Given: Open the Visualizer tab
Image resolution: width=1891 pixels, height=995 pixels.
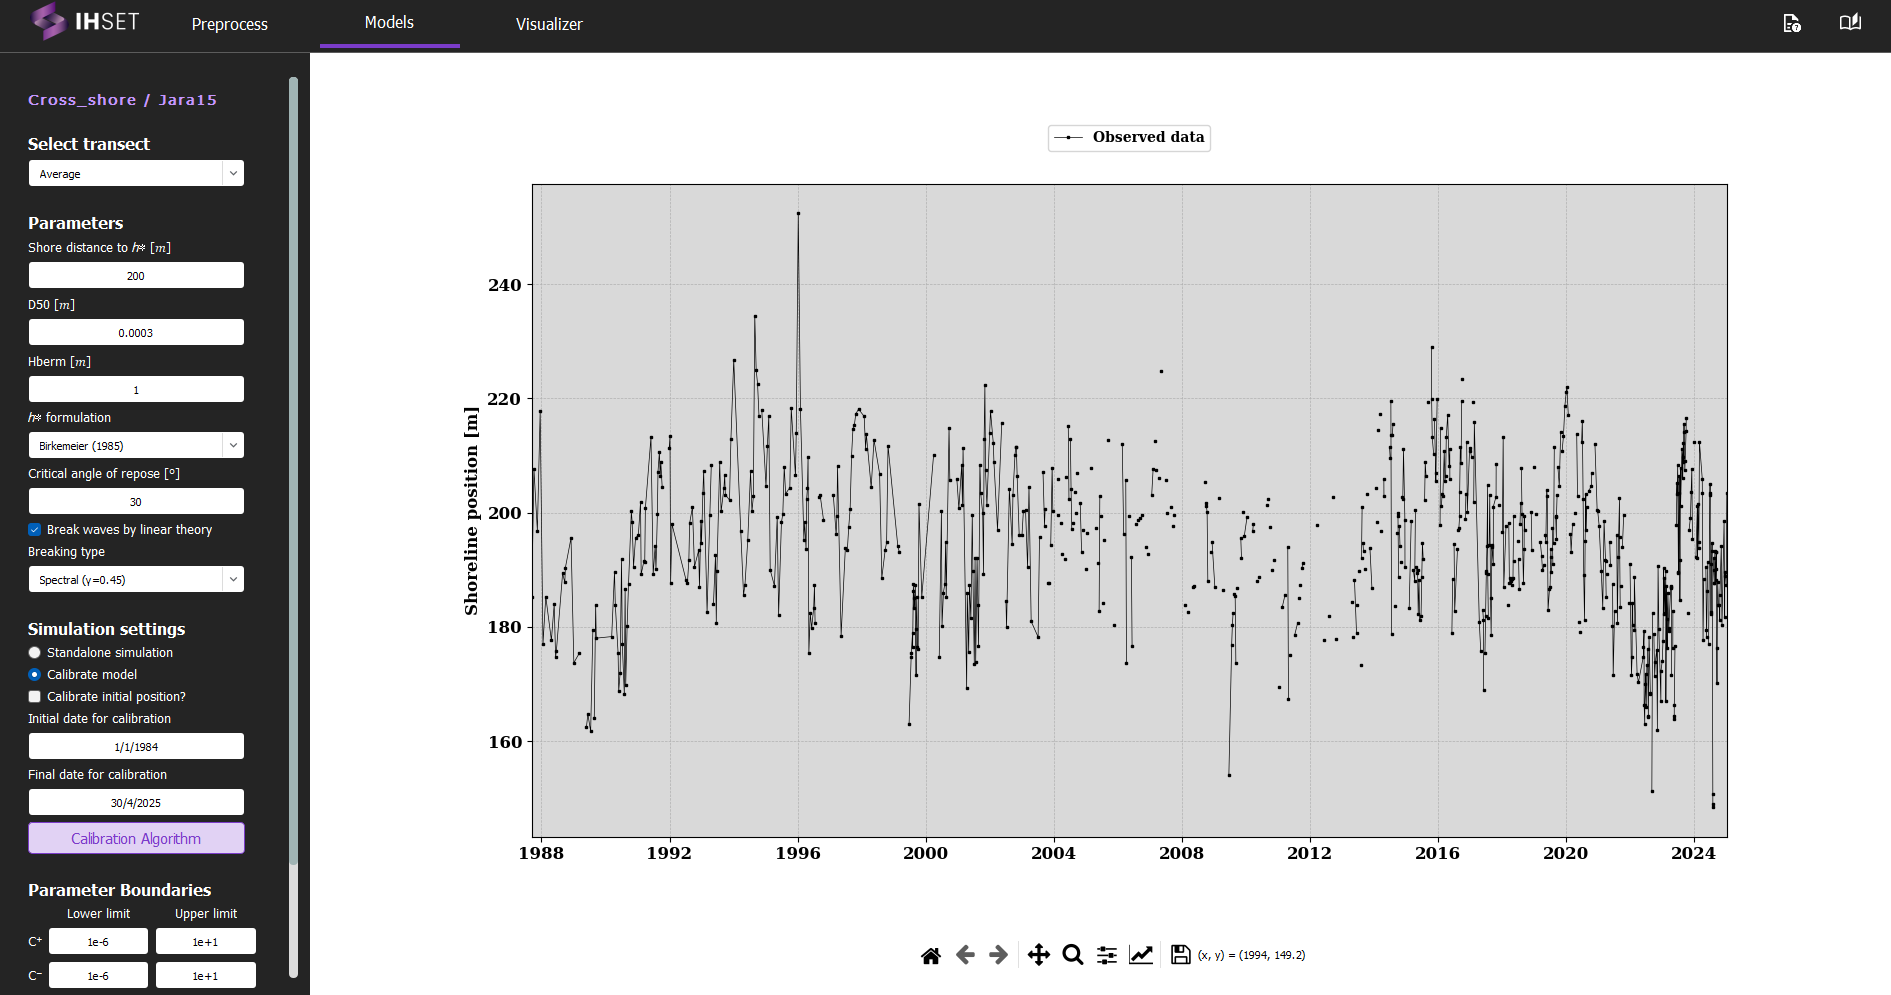Looking at the screenshot, I should tap(548, 24).
